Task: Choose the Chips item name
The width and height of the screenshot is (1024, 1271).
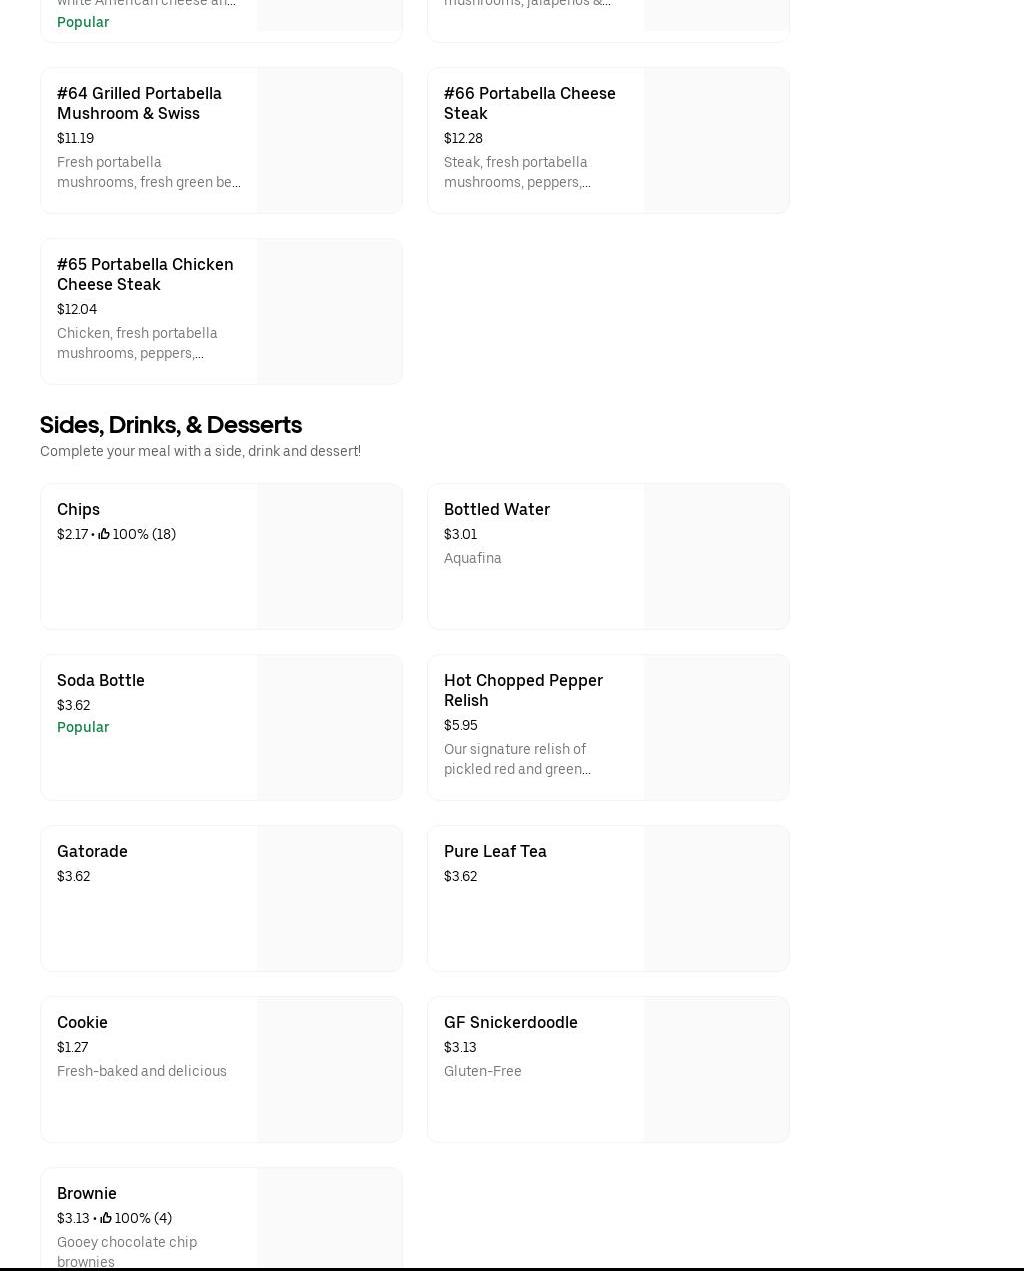Action: coord(78,509)
